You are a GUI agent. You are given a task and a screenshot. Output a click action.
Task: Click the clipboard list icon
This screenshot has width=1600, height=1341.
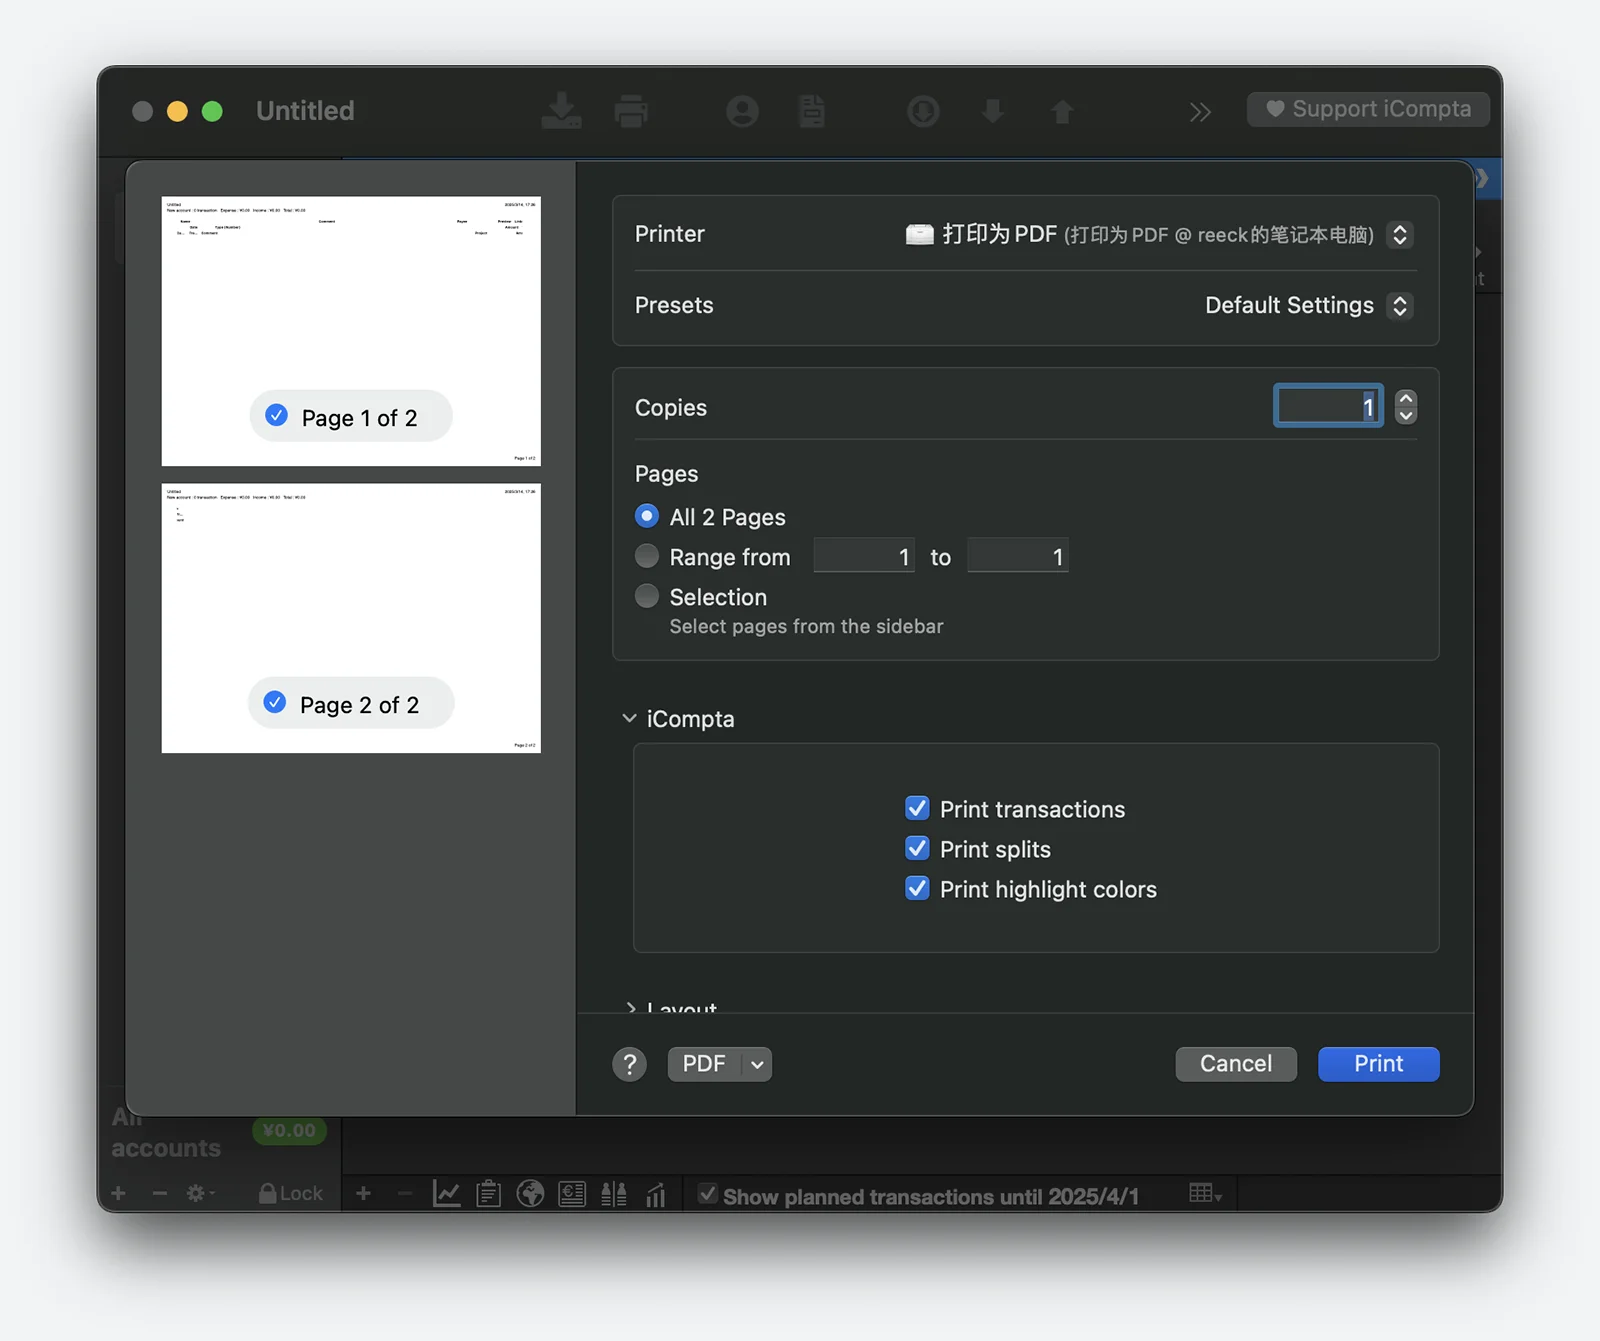point(488,1193)
